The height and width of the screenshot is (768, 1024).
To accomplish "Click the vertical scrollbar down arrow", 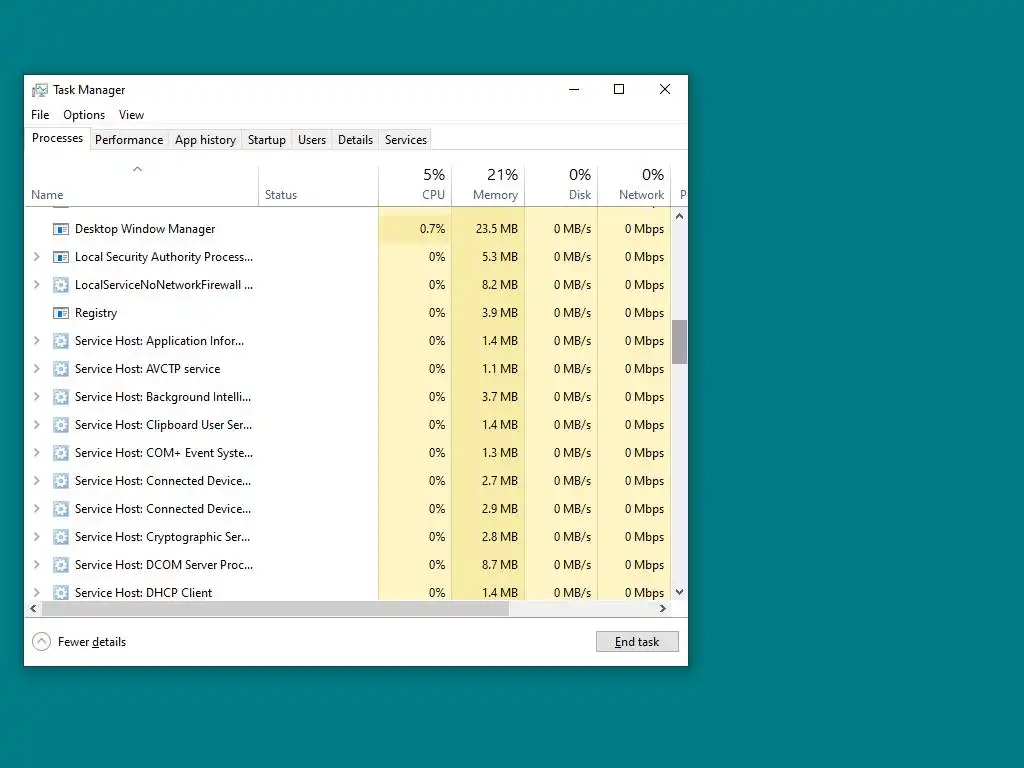I will coord(679,592).
